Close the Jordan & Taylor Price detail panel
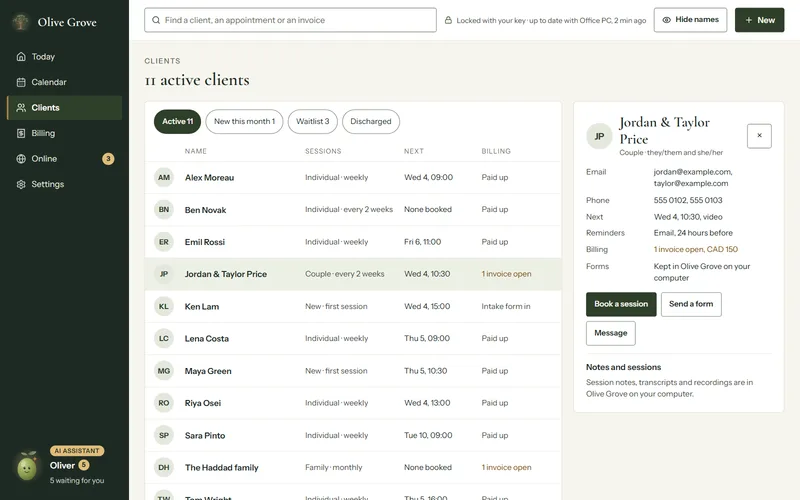The width and height of the screenshot is (800, 500). (759, 136)
